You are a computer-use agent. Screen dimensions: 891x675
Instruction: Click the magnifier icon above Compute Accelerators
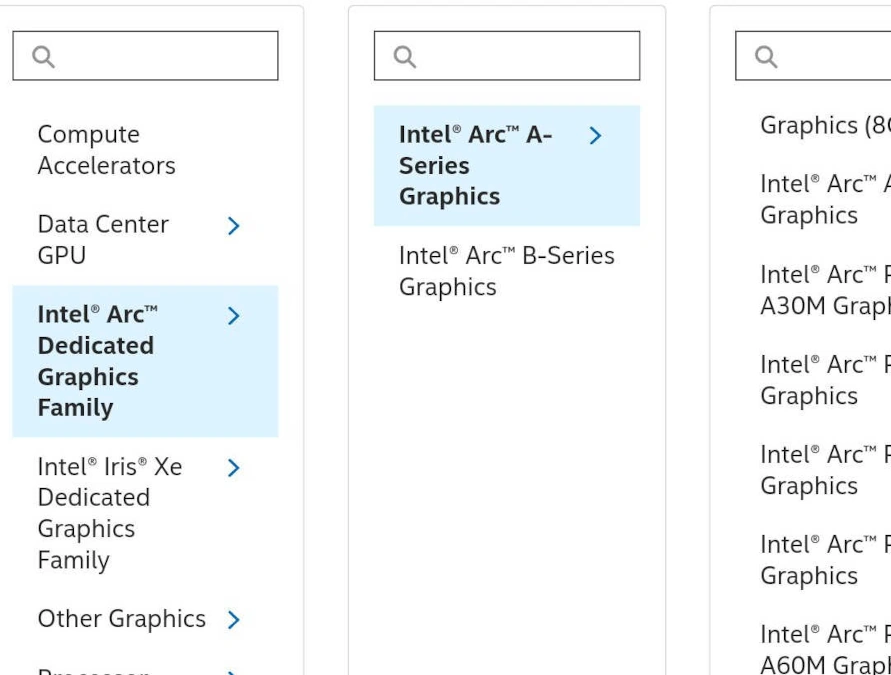43,57
